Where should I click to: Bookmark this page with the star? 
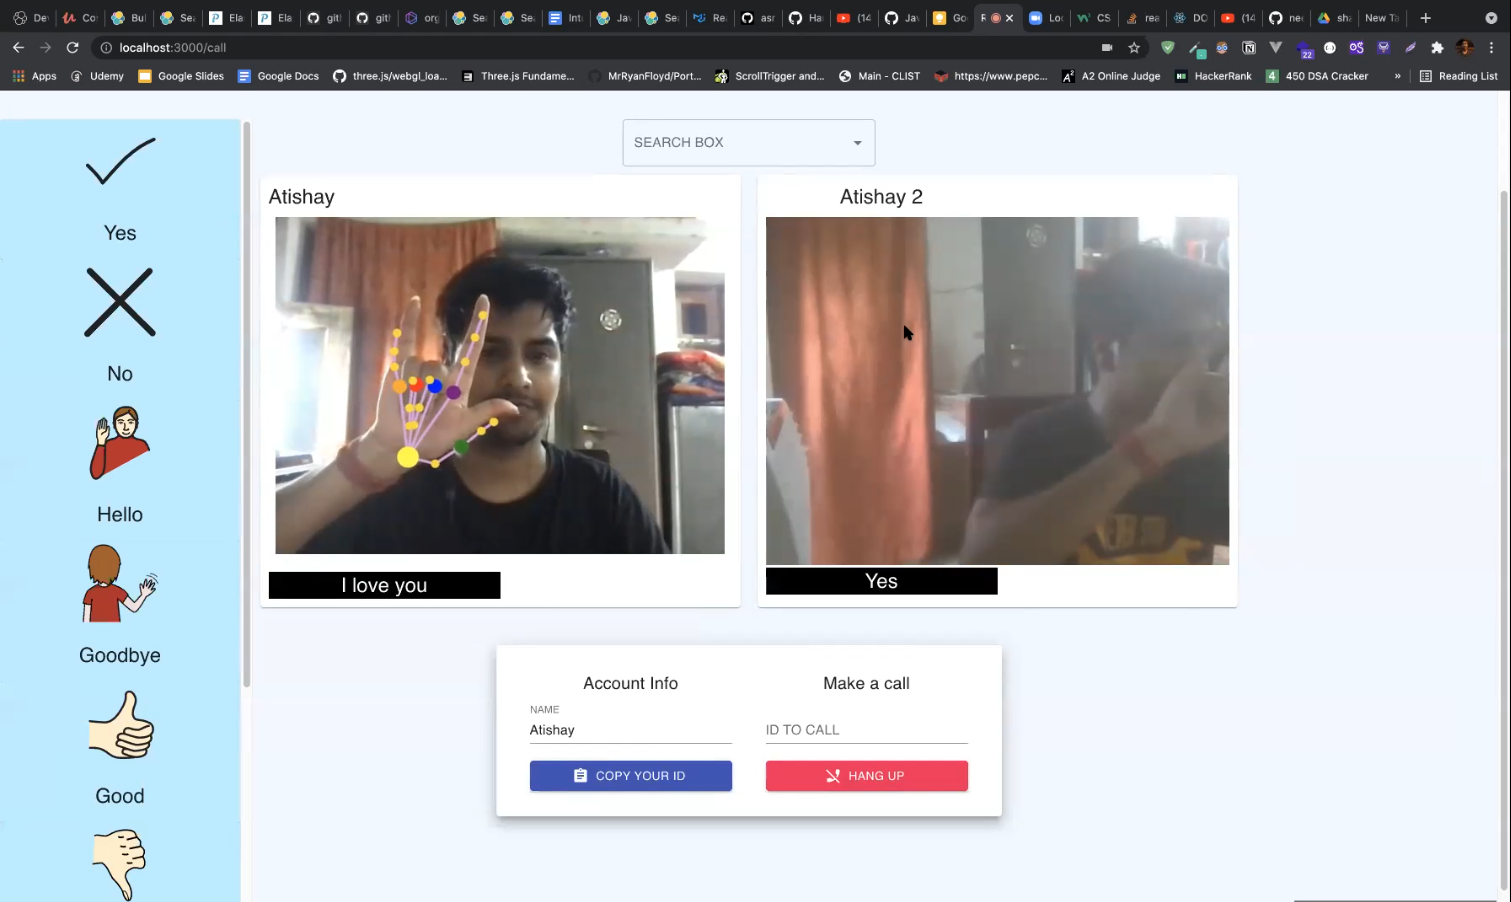pyautogui.click(x=1134, y=47)
